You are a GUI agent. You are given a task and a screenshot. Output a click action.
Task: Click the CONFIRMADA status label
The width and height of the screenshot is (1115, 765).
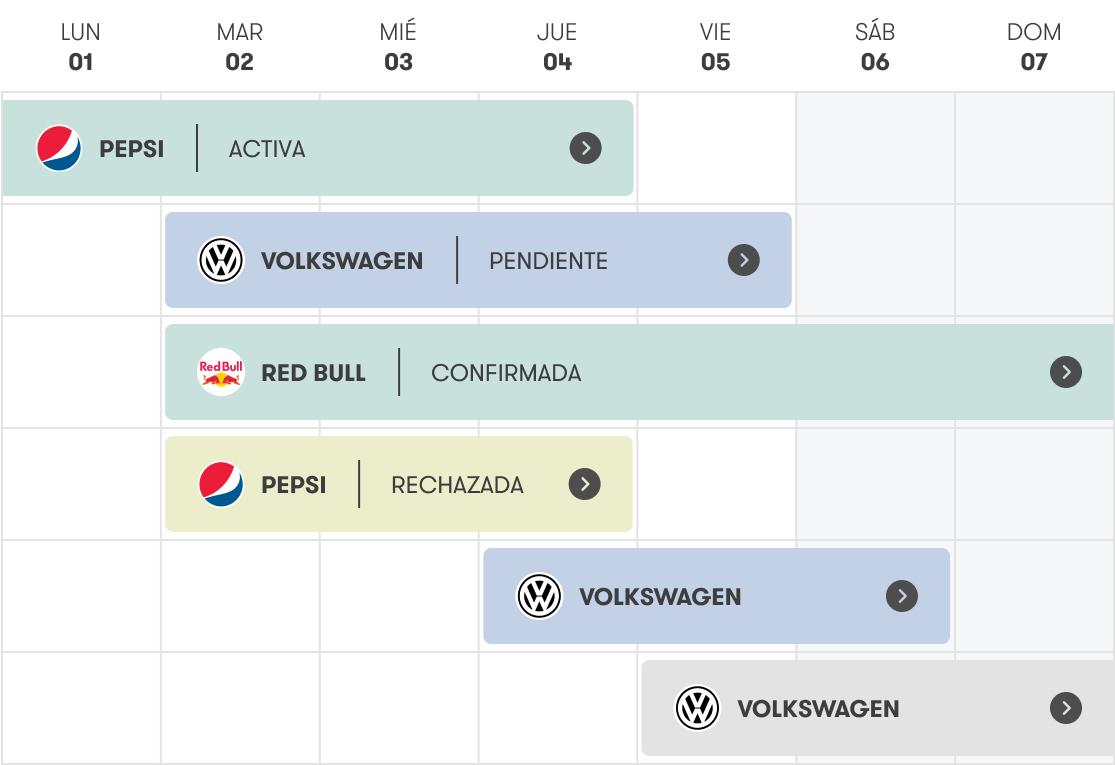click(x=506, y=373)
